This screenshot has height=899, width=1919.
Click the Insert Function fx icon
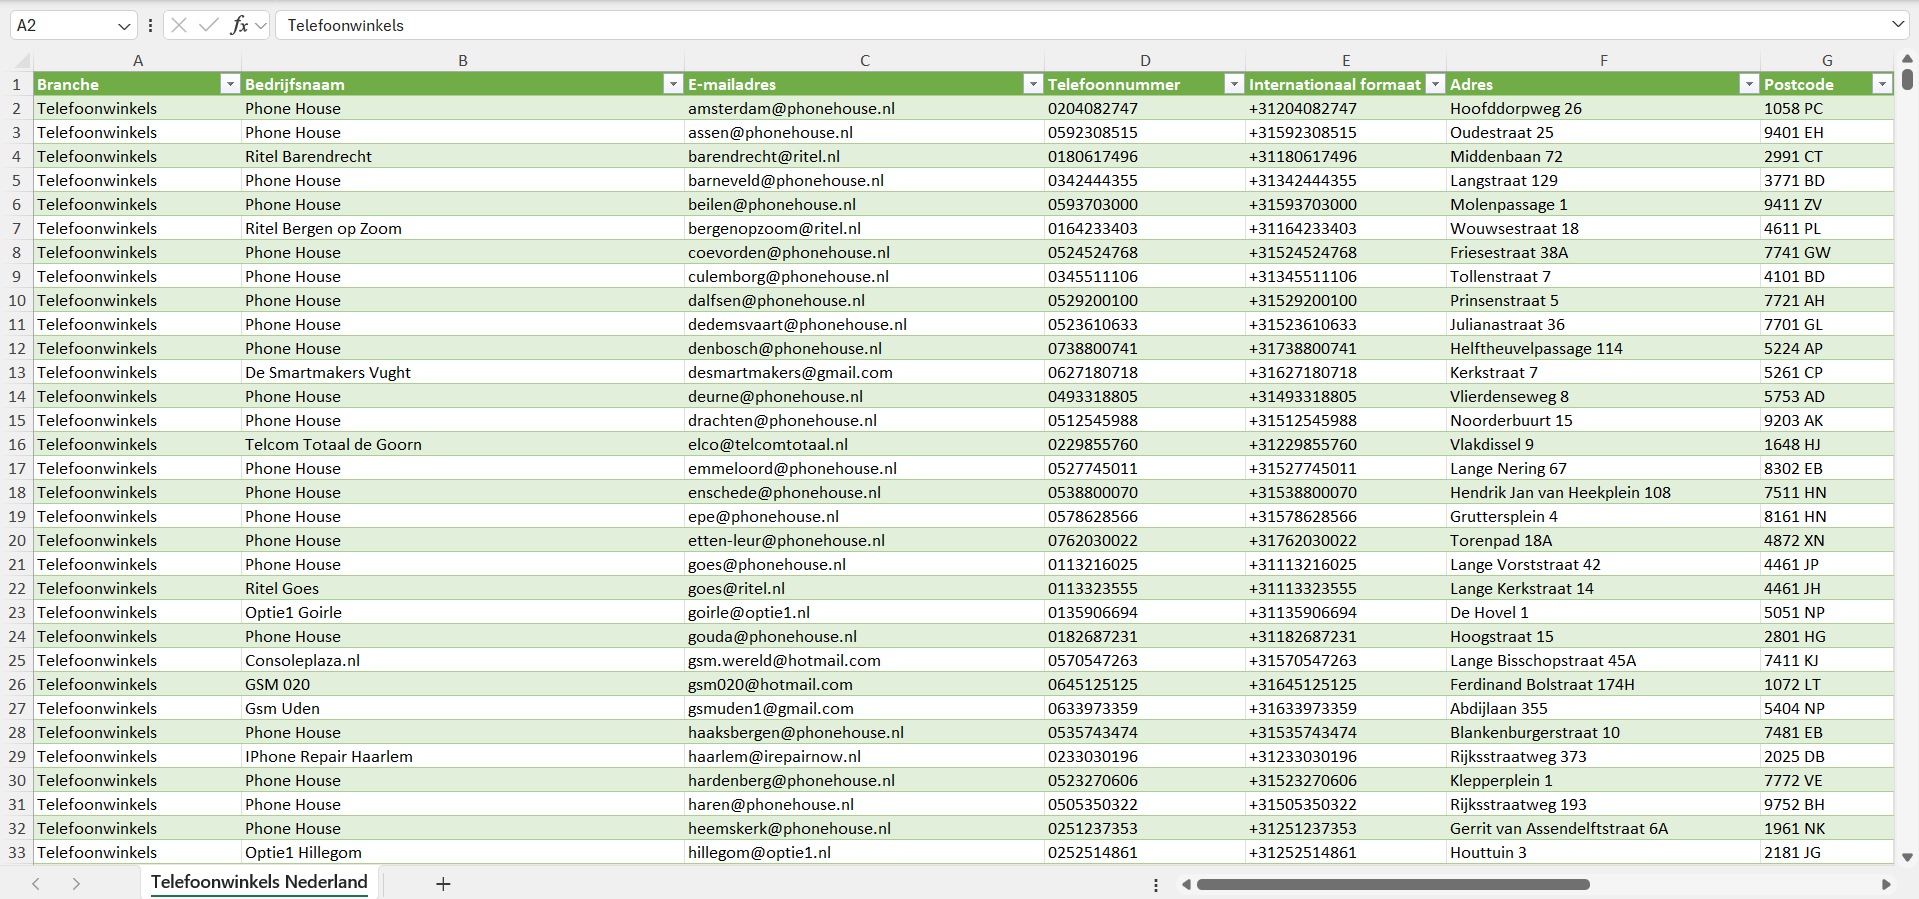tap(239, 25)
